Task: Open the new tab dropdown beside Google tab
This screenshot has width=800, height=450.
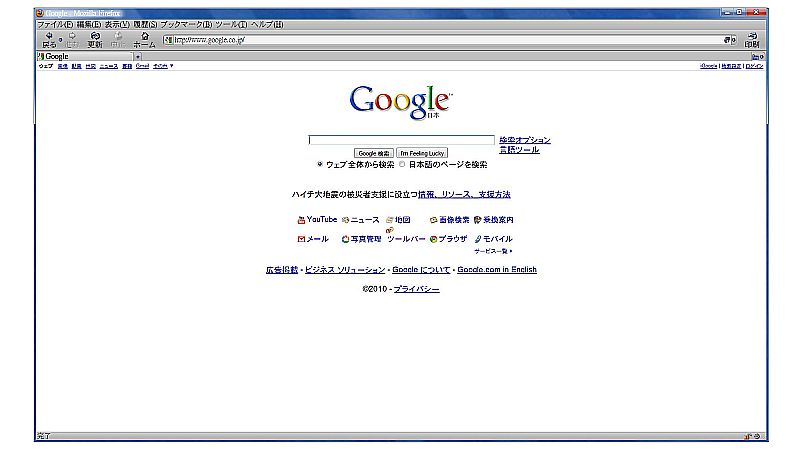Action: (137, 57)
